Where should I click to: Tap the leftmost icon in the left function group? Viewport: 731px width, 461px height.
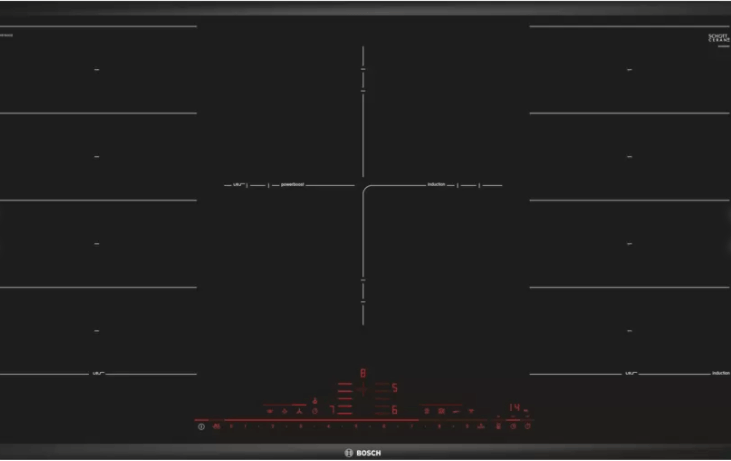point(269,410)
